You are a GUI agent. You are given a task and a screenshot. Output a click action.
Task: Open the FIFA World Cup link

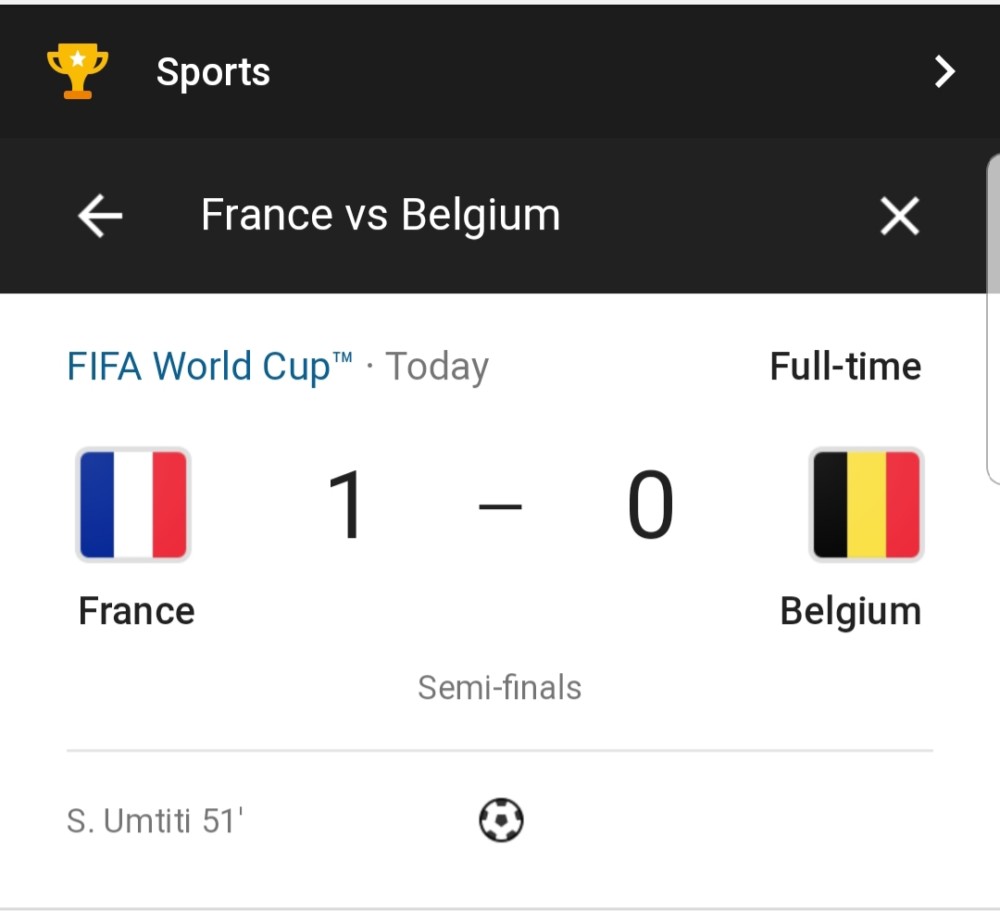click(x=210, y=366)
